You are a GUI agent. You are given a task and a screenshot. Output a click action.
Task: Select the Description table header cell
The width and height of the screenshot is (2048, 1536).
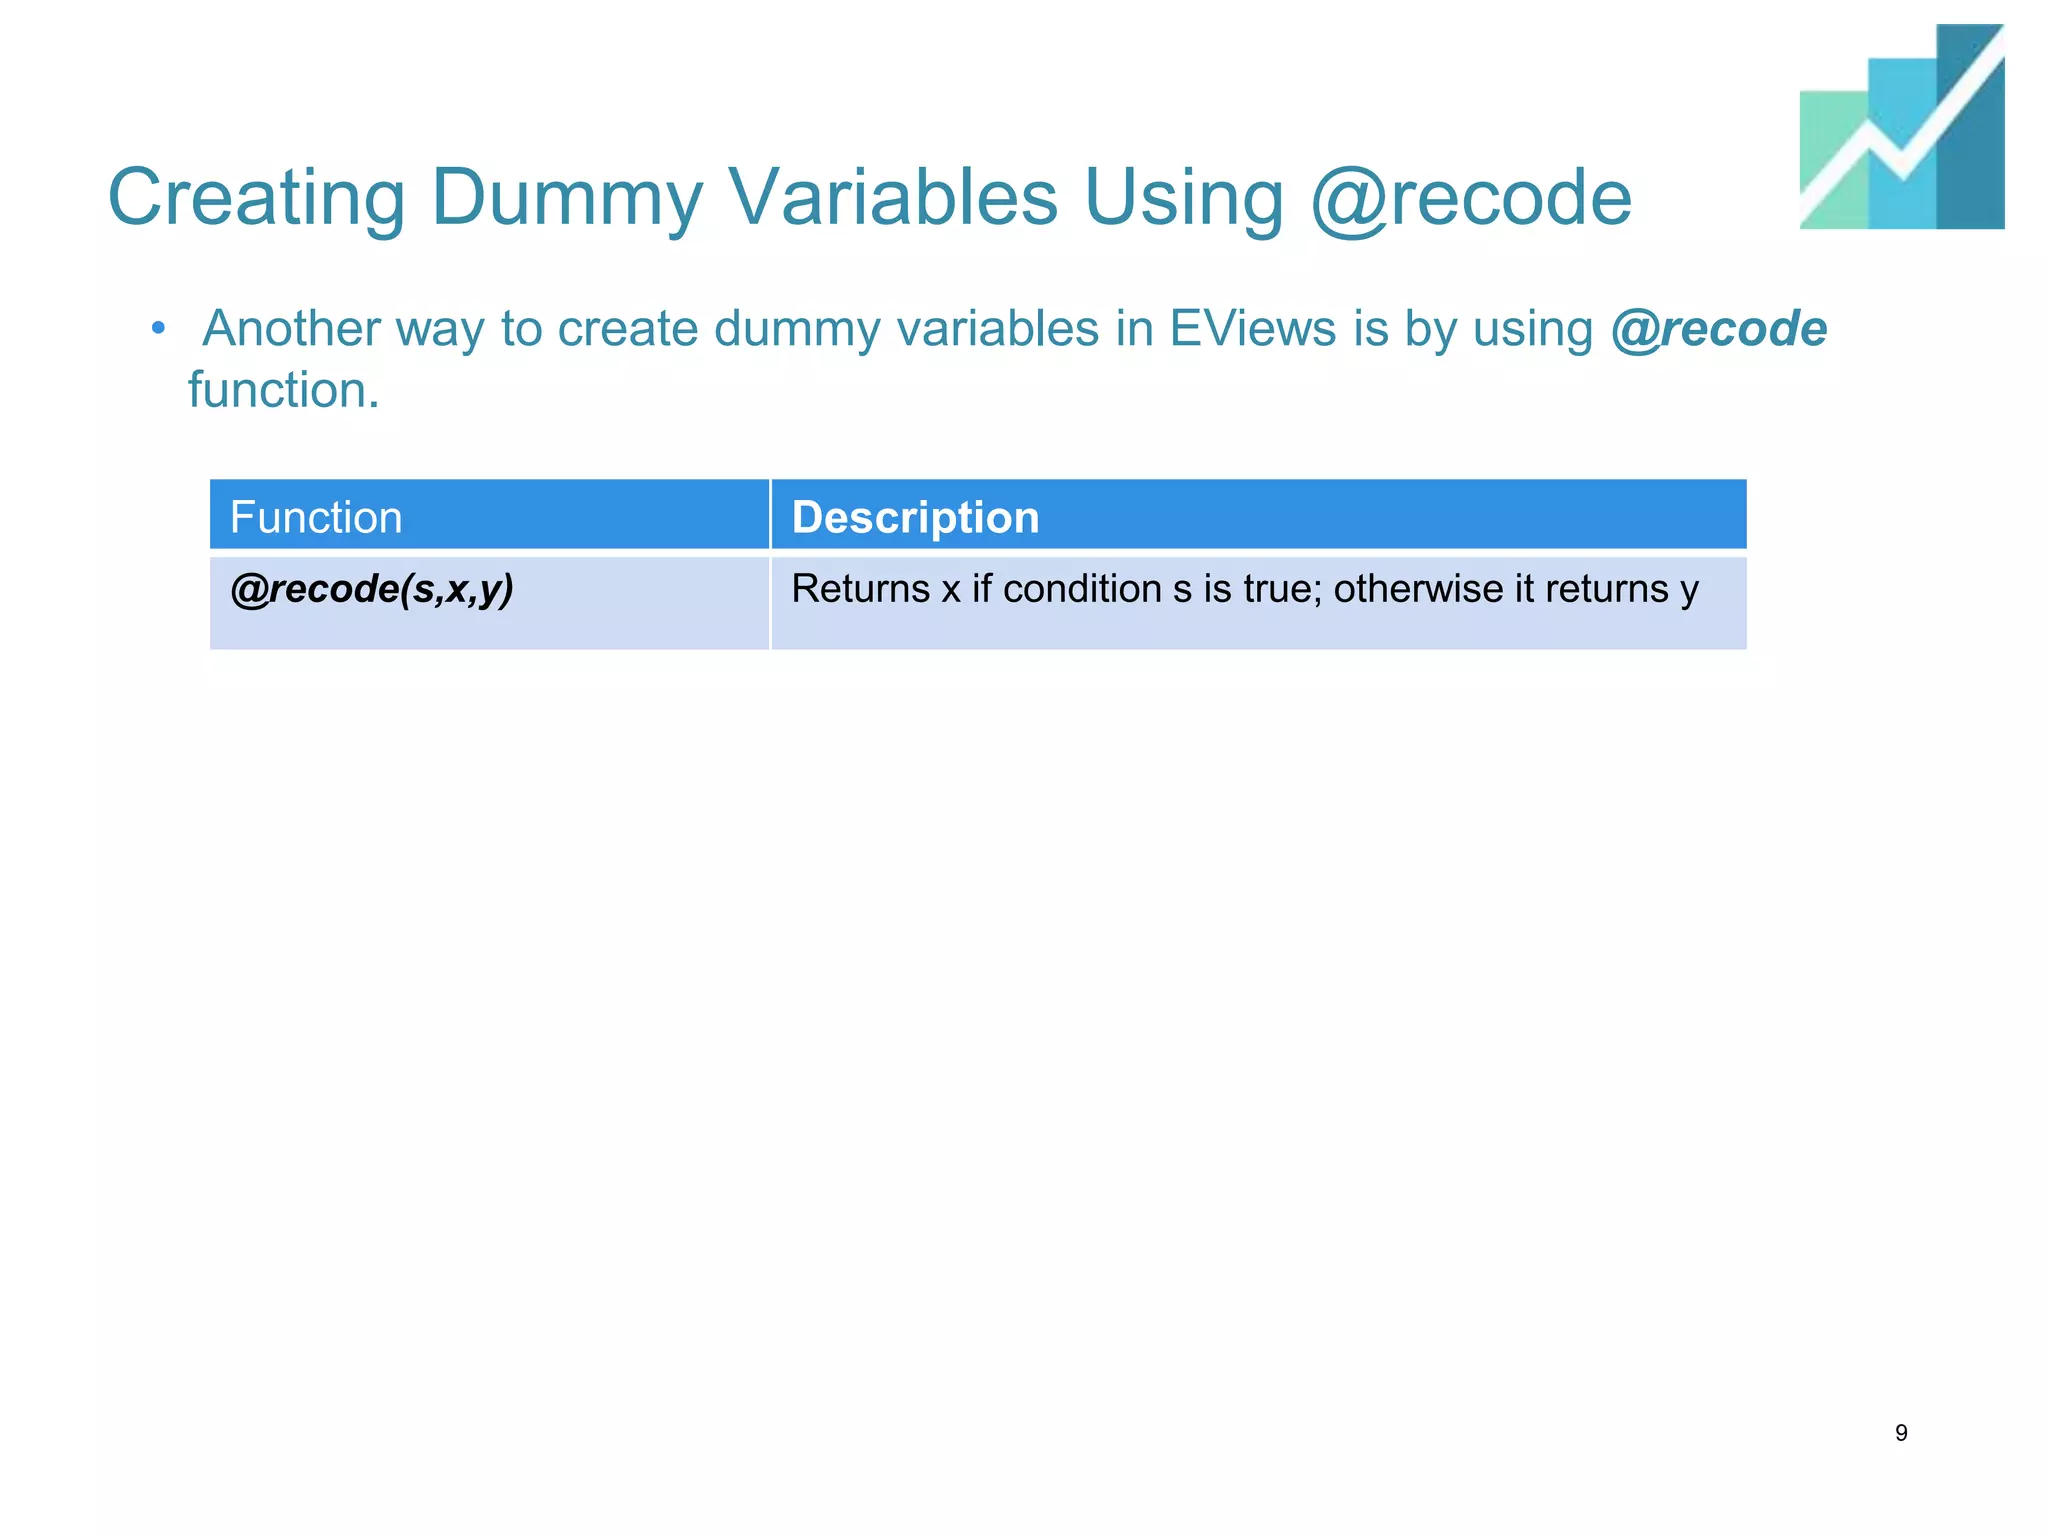[x=1258, y=516]
